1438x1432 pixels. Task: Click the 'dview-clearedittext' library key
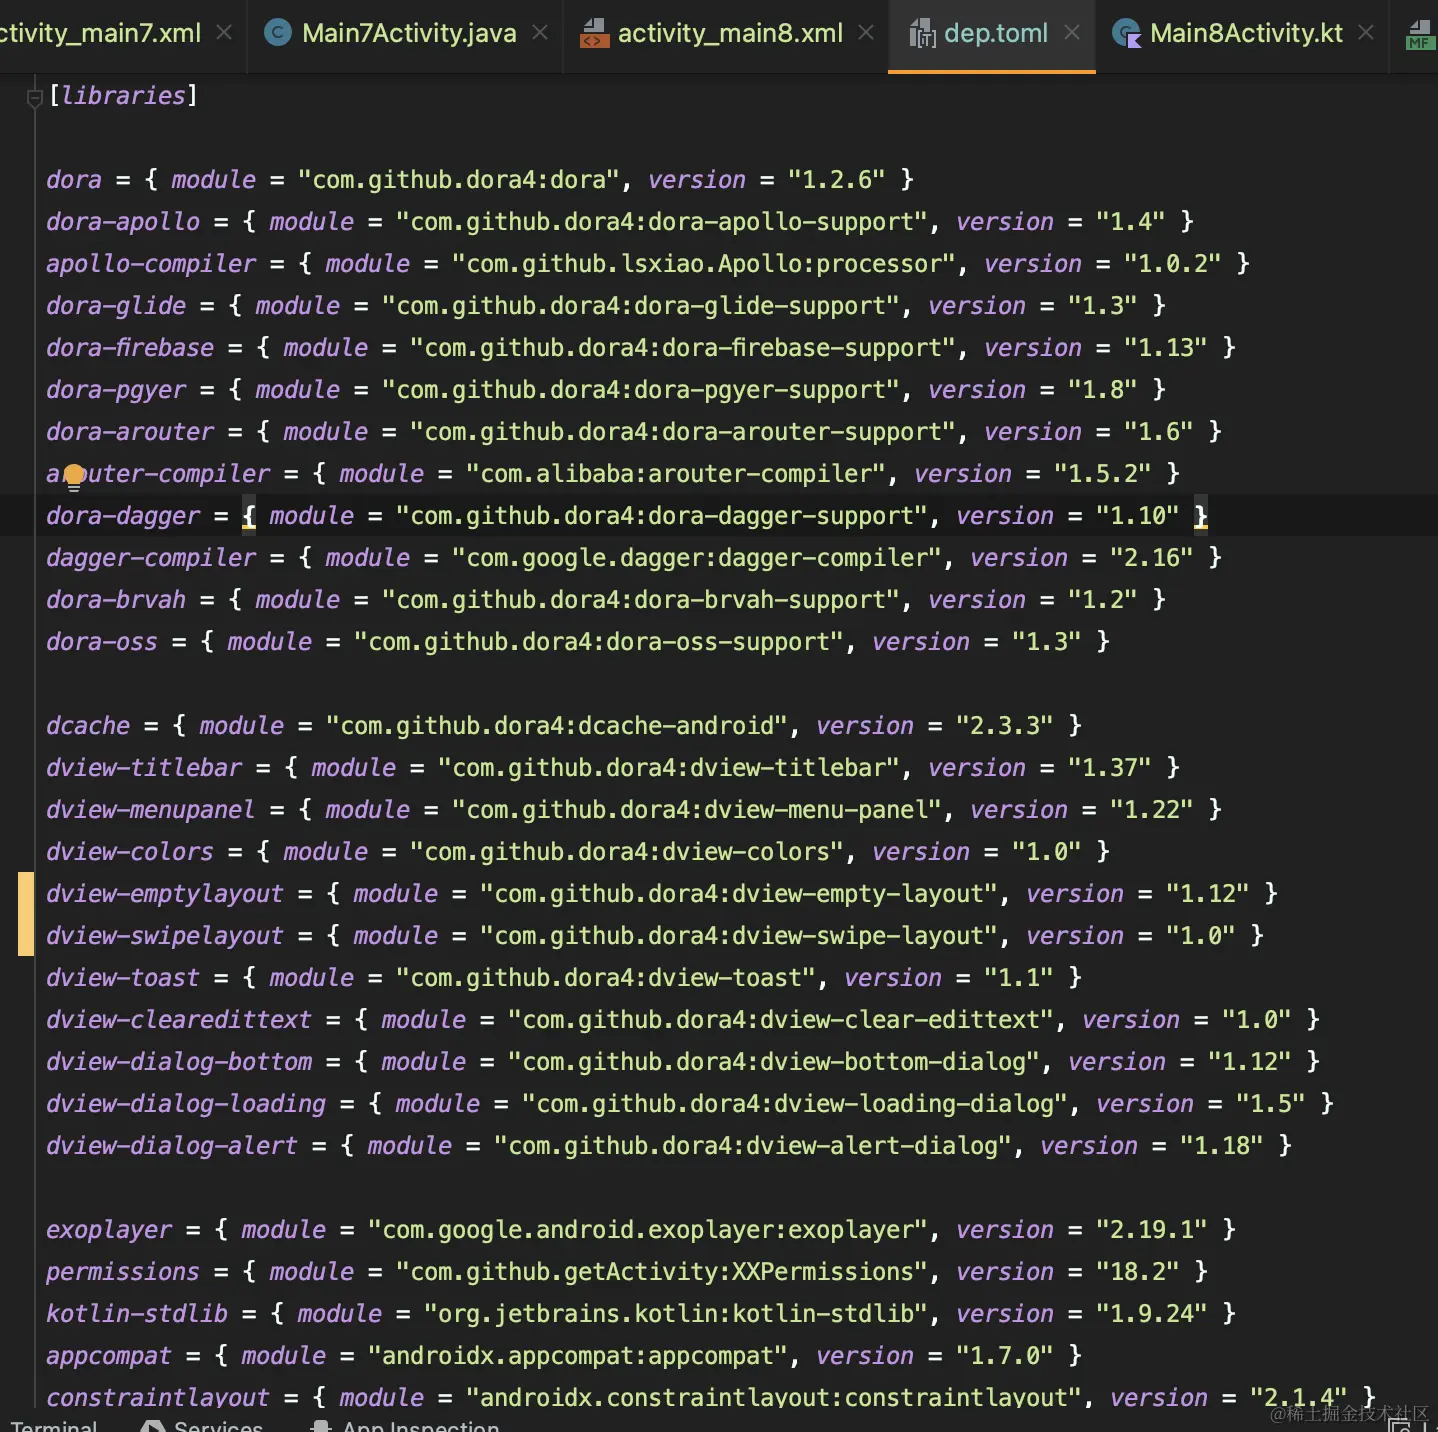179,1020
